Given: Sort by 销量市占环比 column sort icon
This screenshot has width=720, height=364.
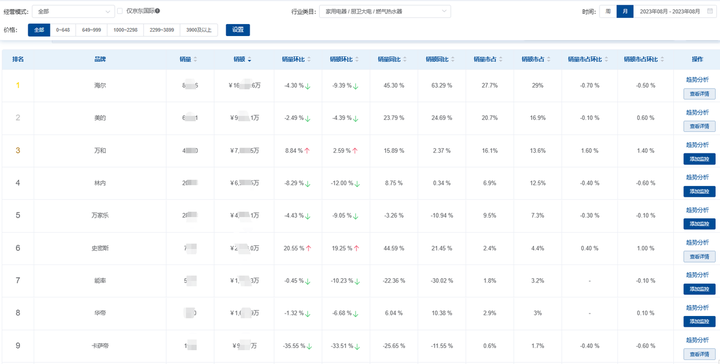Looking at the screenshot, I should pyautogui.click(x=606, y=60).
